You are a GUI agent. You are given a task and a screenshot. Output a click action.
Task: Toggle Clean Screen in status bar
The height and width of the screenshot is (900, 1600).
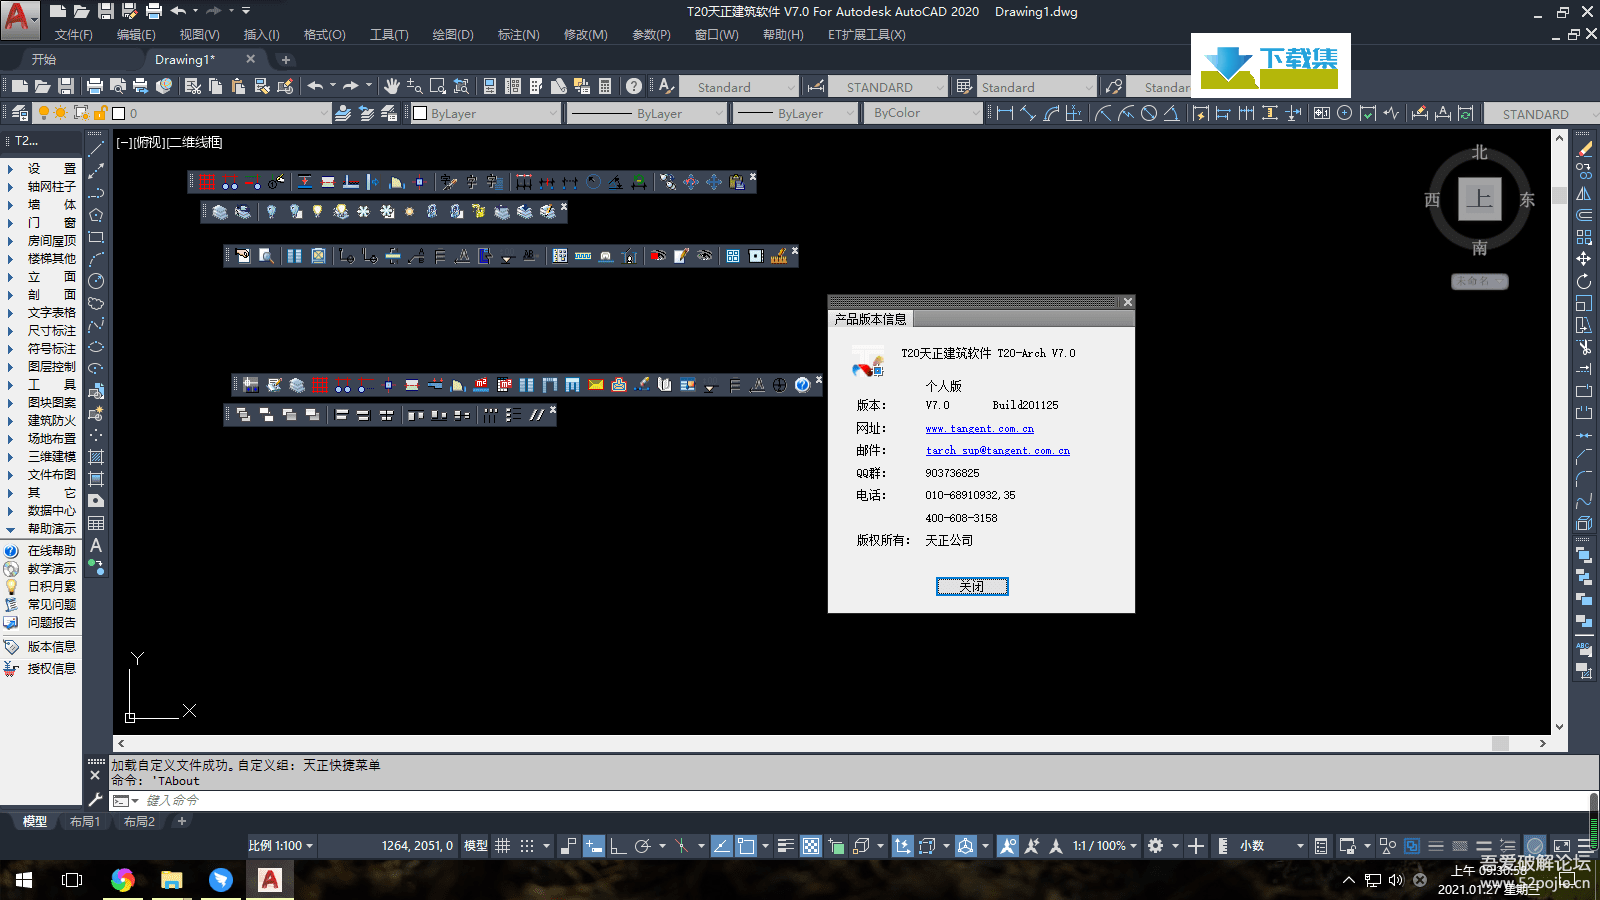[1561, 846]
